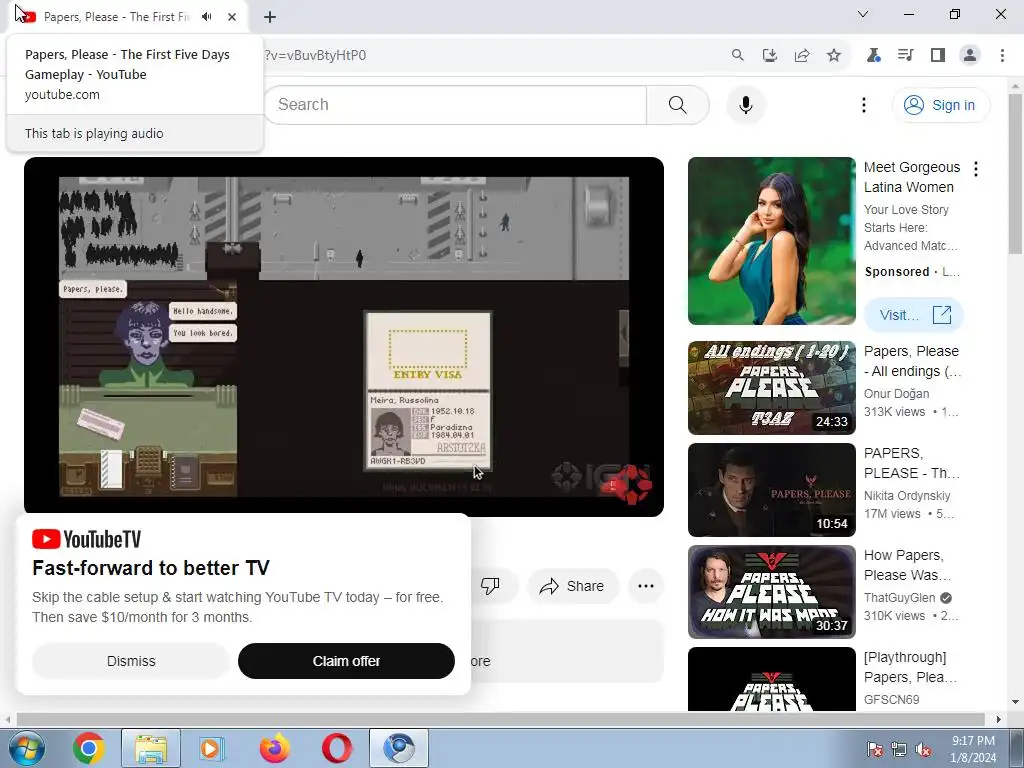Open the Chrome Labs flask icon
Image resolution: width=1024 pixels, height=768 pixels.
click(873, 55)
